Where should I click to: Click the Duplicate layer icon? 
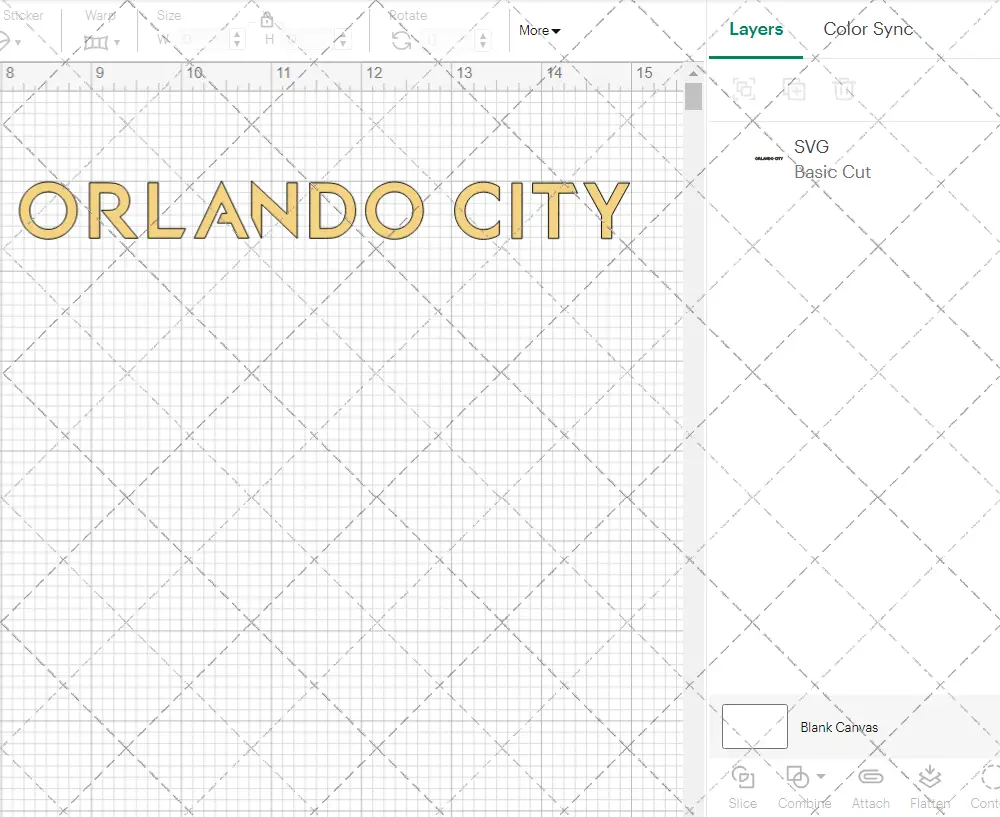coord(795,89)
